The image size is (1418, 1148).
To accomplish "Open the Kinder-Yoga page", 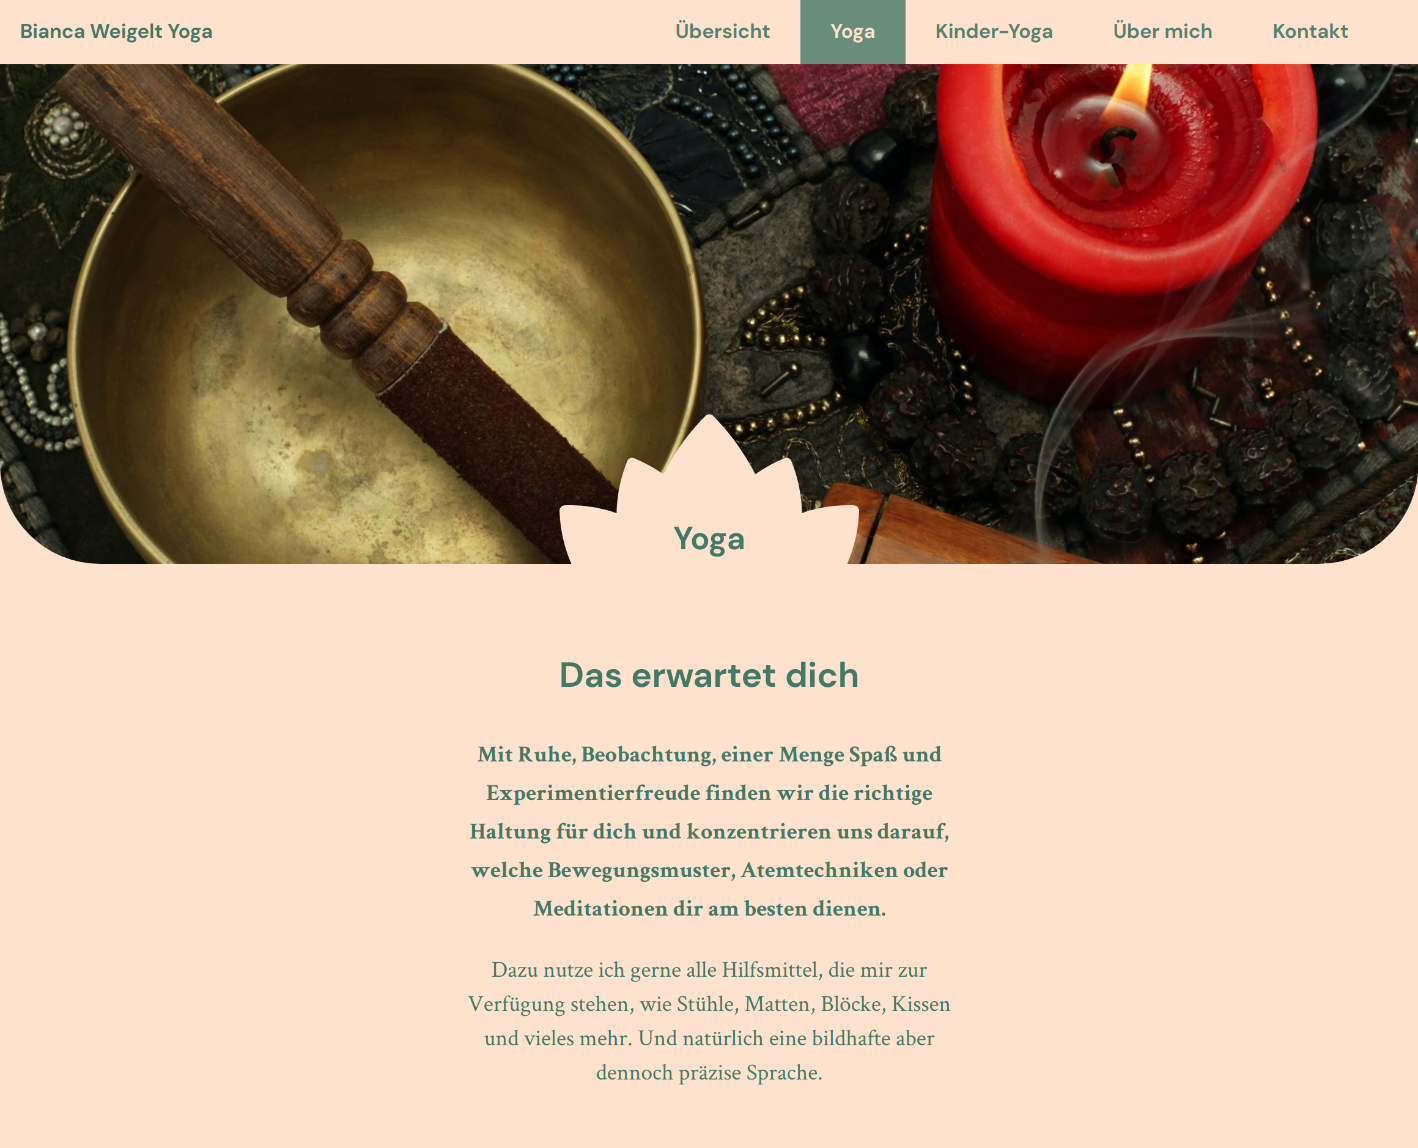I will [994, 31].
